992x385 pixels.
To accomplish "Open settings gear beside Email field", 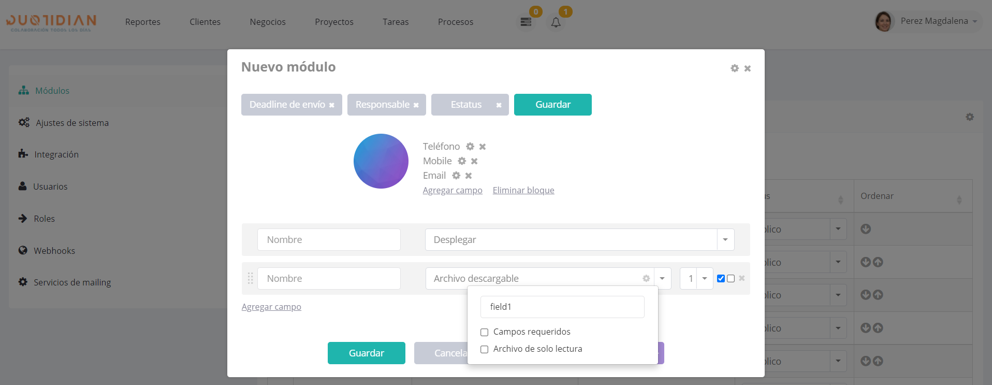I will (x=456, y=176).
